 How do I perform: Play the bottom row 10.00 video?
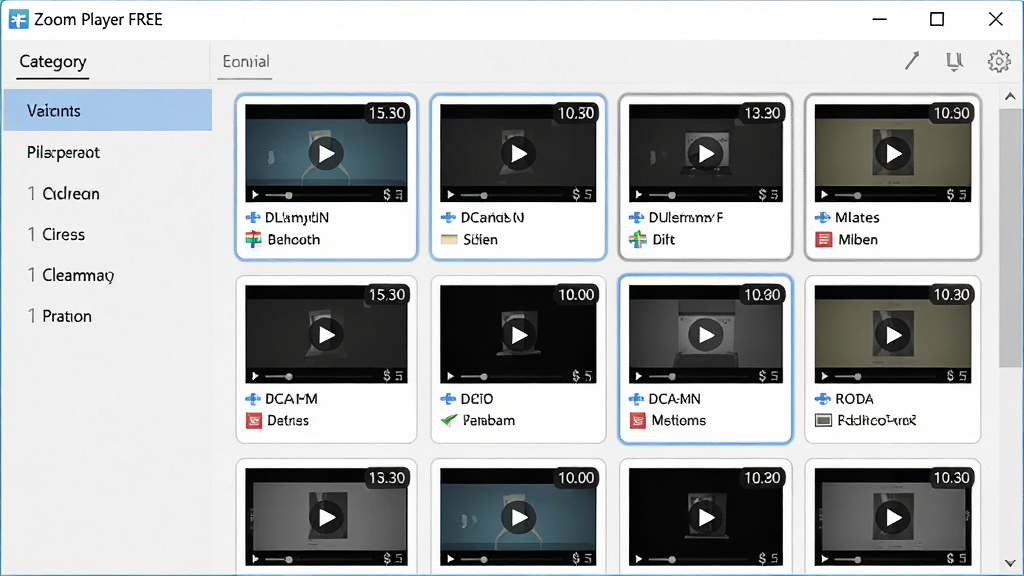pyautogui.click(x=519, y=517)
